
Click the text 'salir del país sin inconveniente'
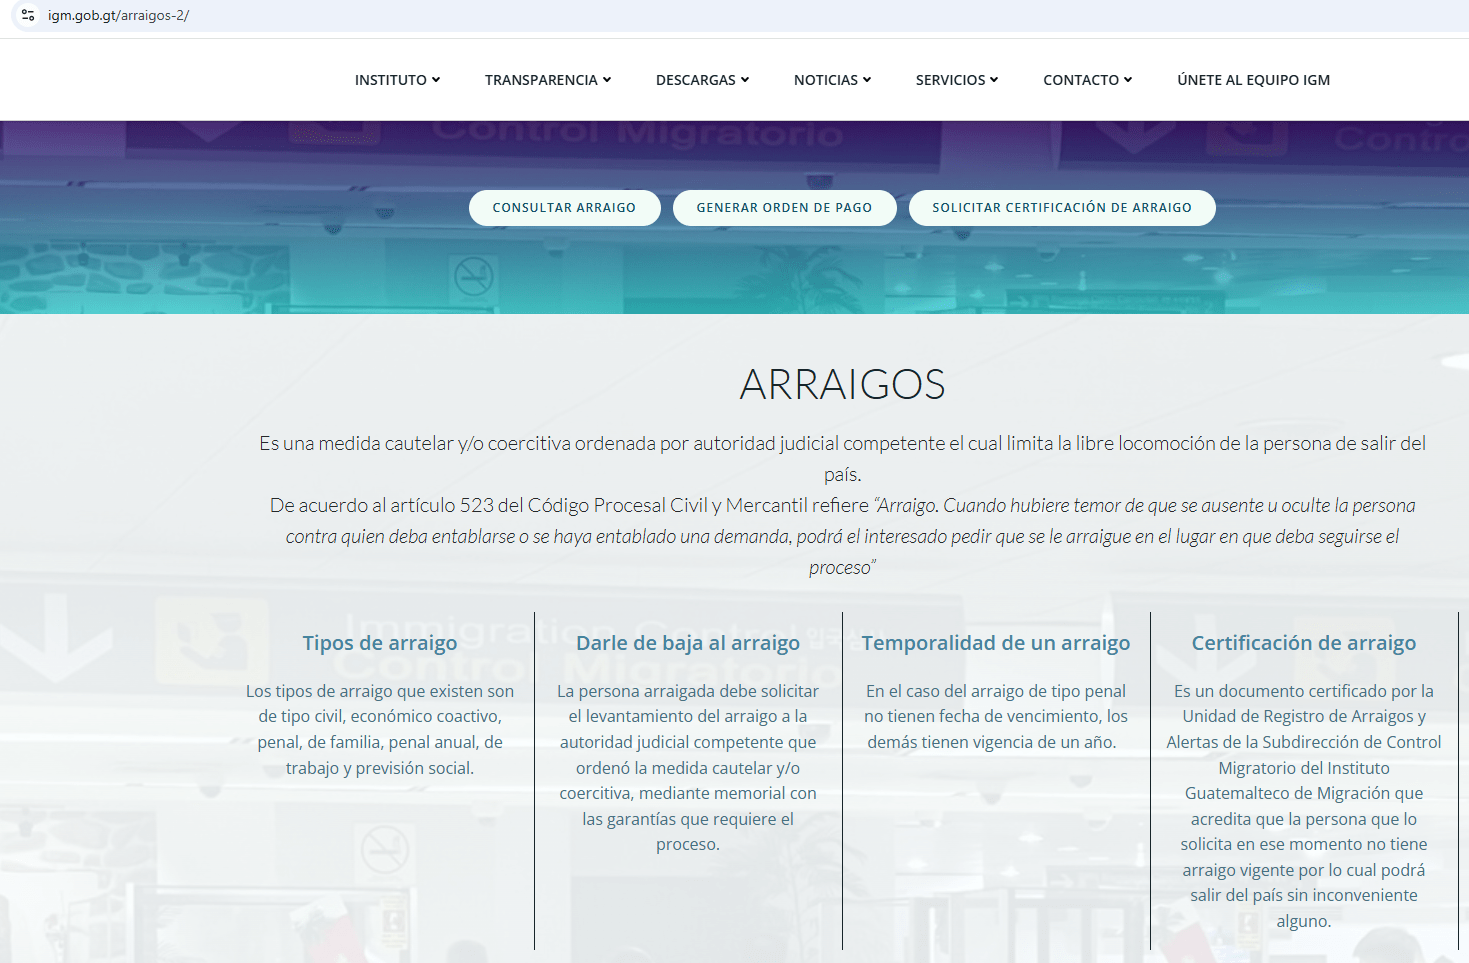click(1304, 895)
